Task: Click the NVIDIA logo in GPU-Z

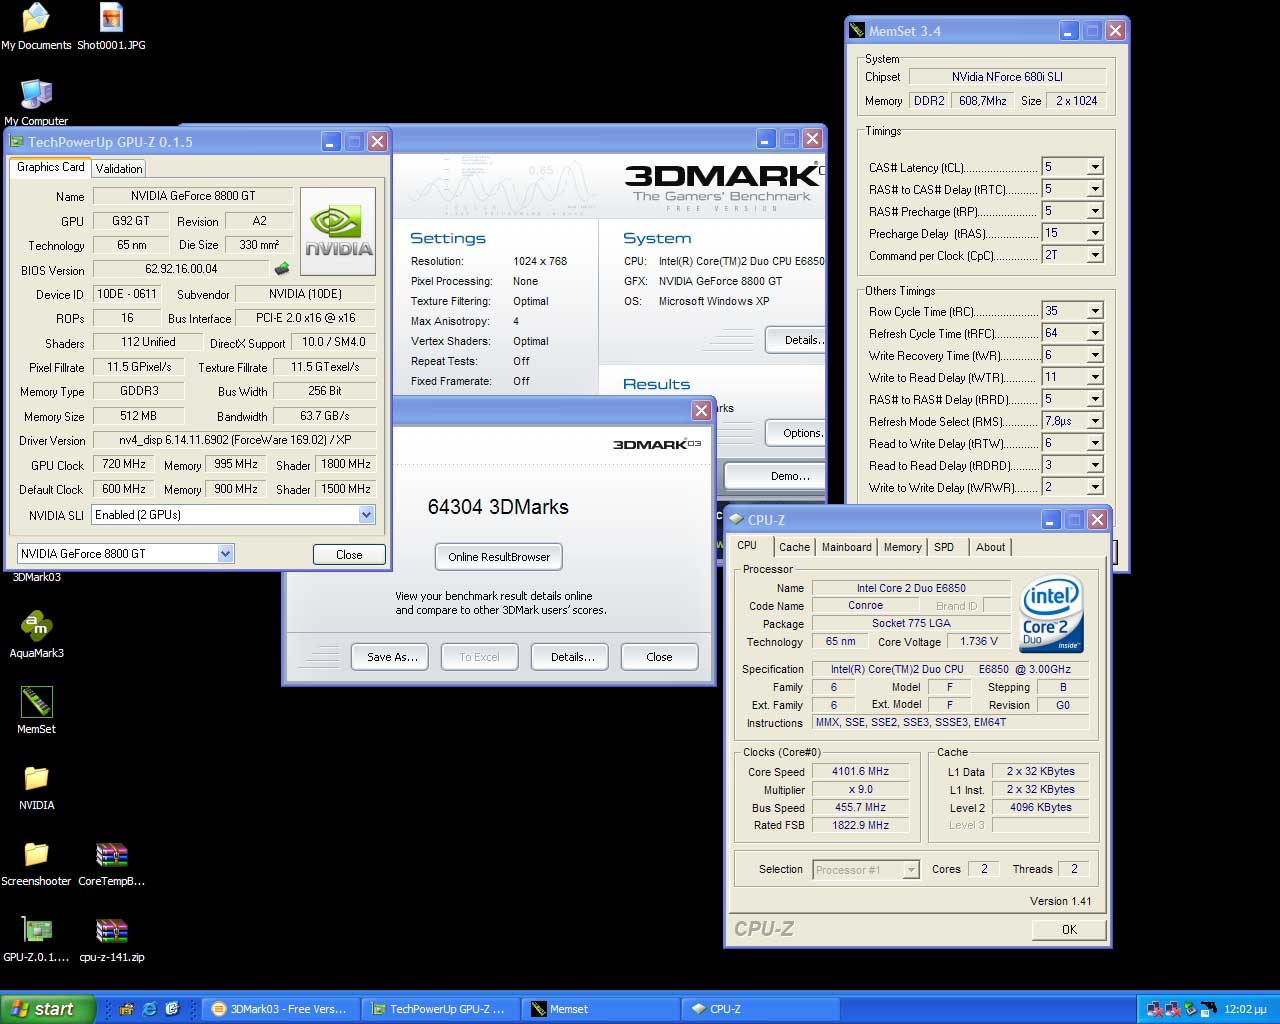Action: click(338, 231)
